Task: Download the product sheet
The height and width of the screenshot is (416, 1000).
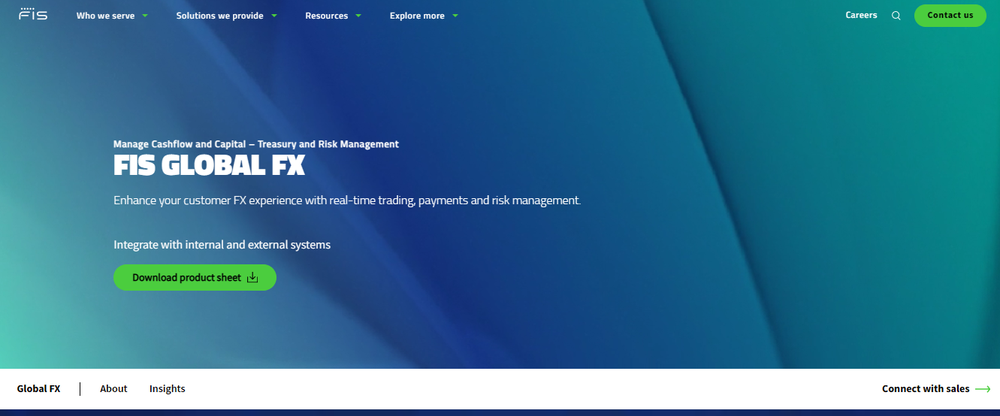Action: 195,278
